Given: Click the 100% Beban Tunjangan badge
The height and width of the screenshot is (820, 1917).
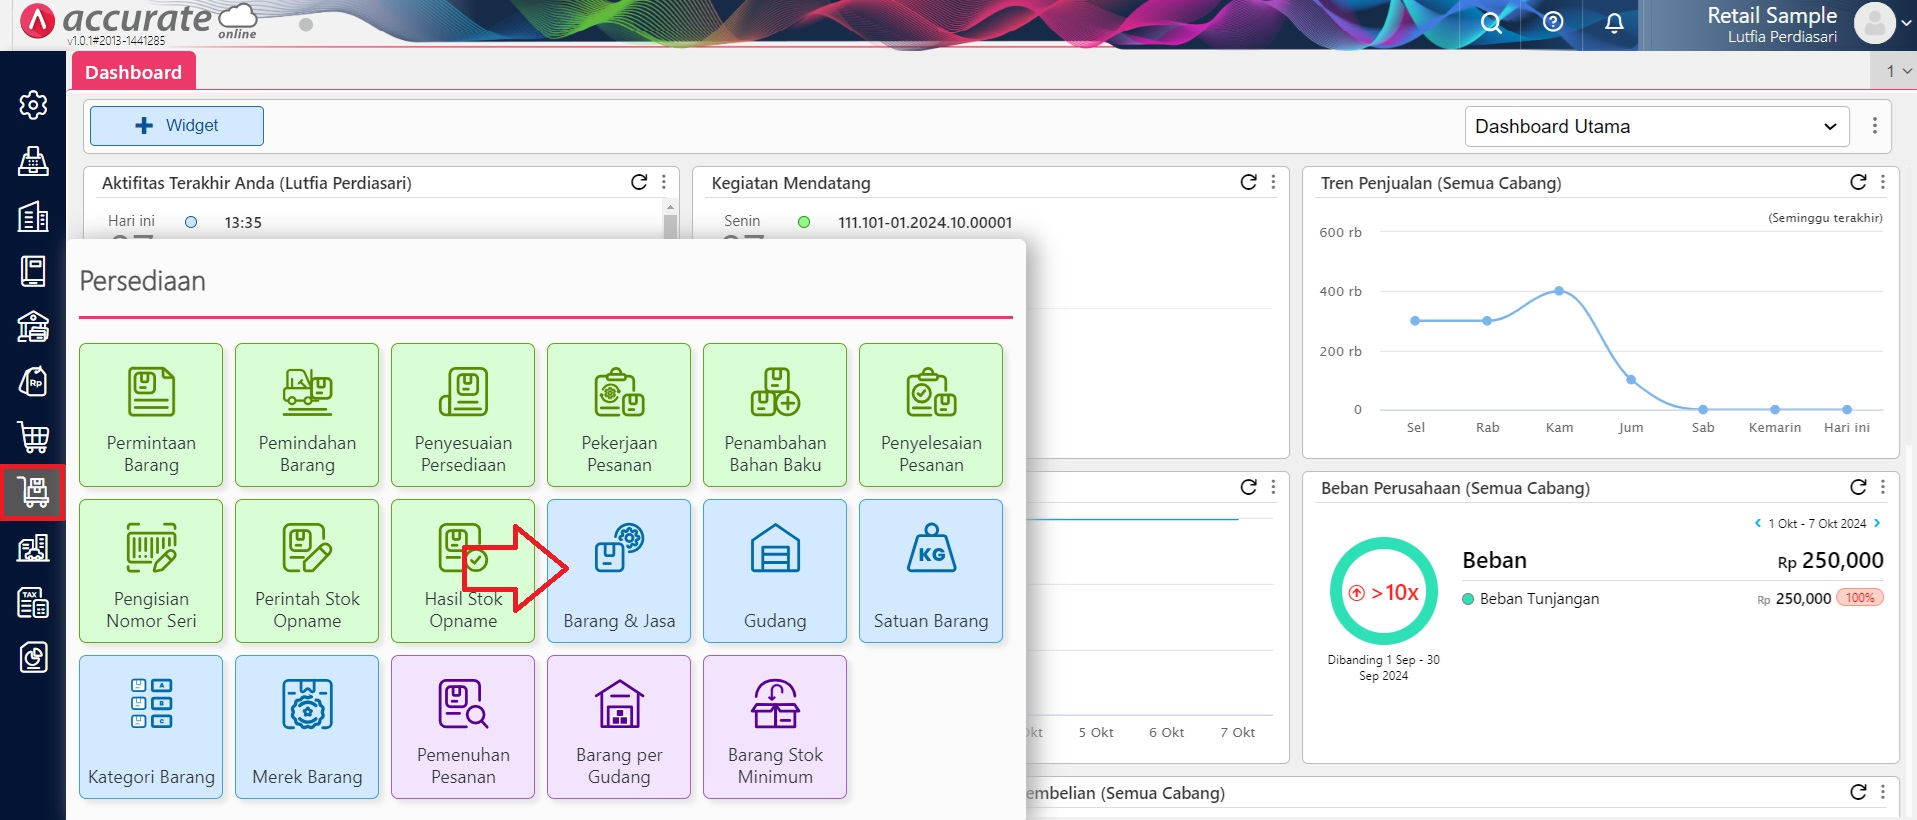Looking at the screenshot, I should [1860, 598].
